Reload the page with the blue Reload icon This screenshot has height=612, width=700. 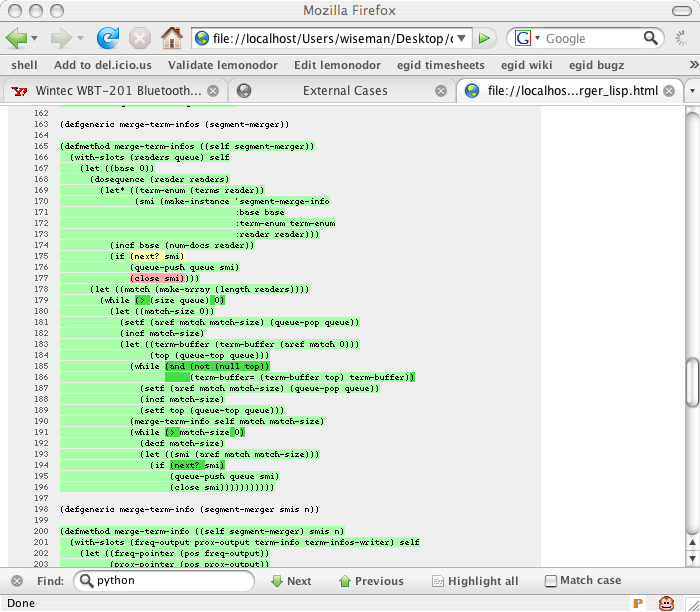[108, 38]
